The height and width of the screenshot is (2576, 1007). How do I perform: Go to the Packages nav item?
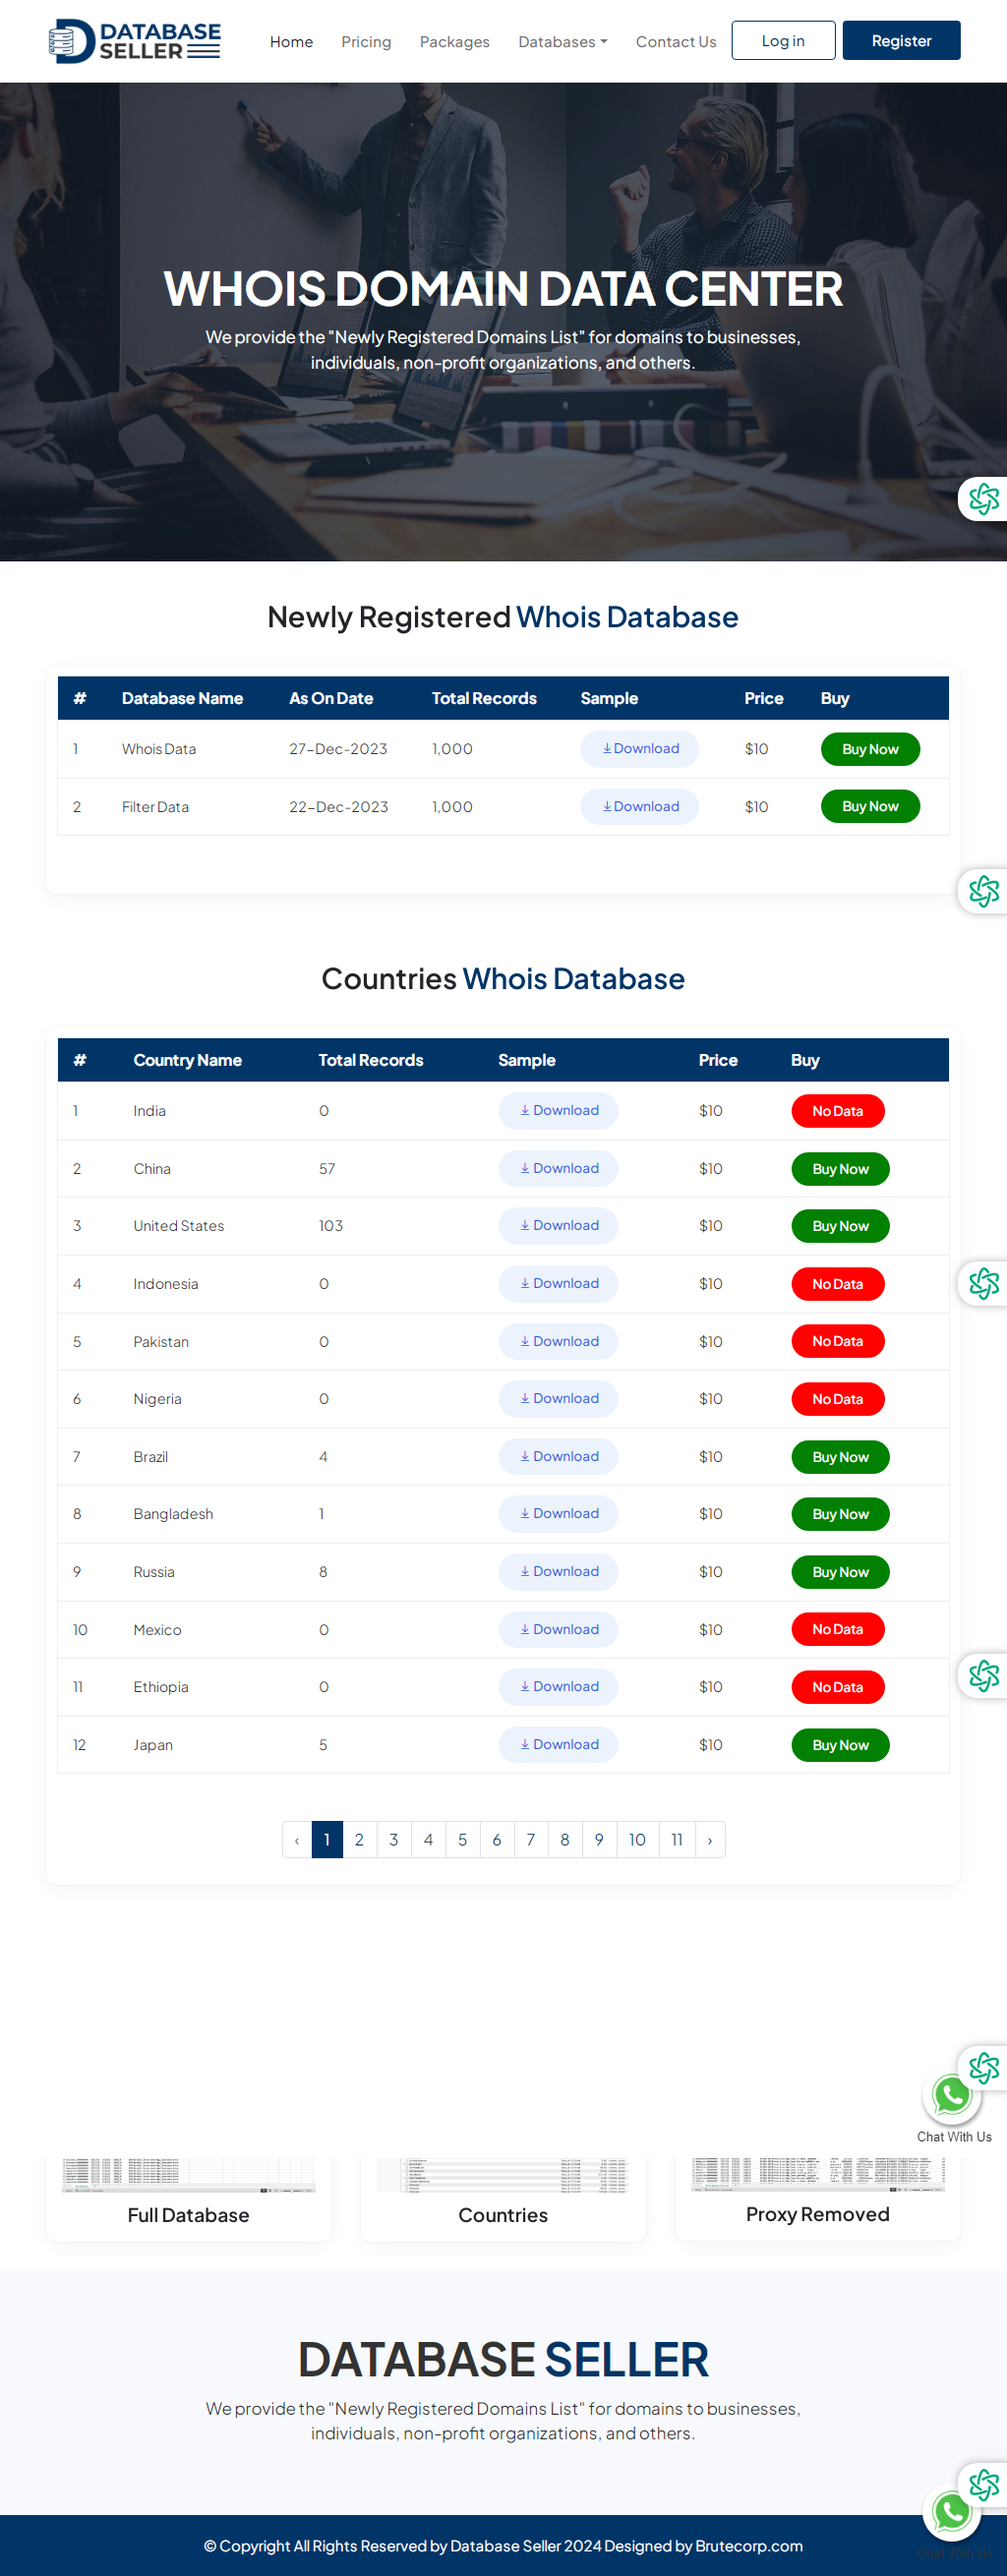[454, 42]
